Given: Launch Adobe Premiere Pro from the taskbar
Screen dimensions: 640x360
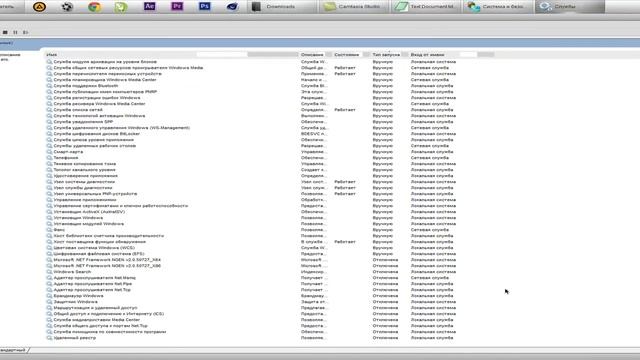Looking at the screenshot, I should tap(177, 6).
